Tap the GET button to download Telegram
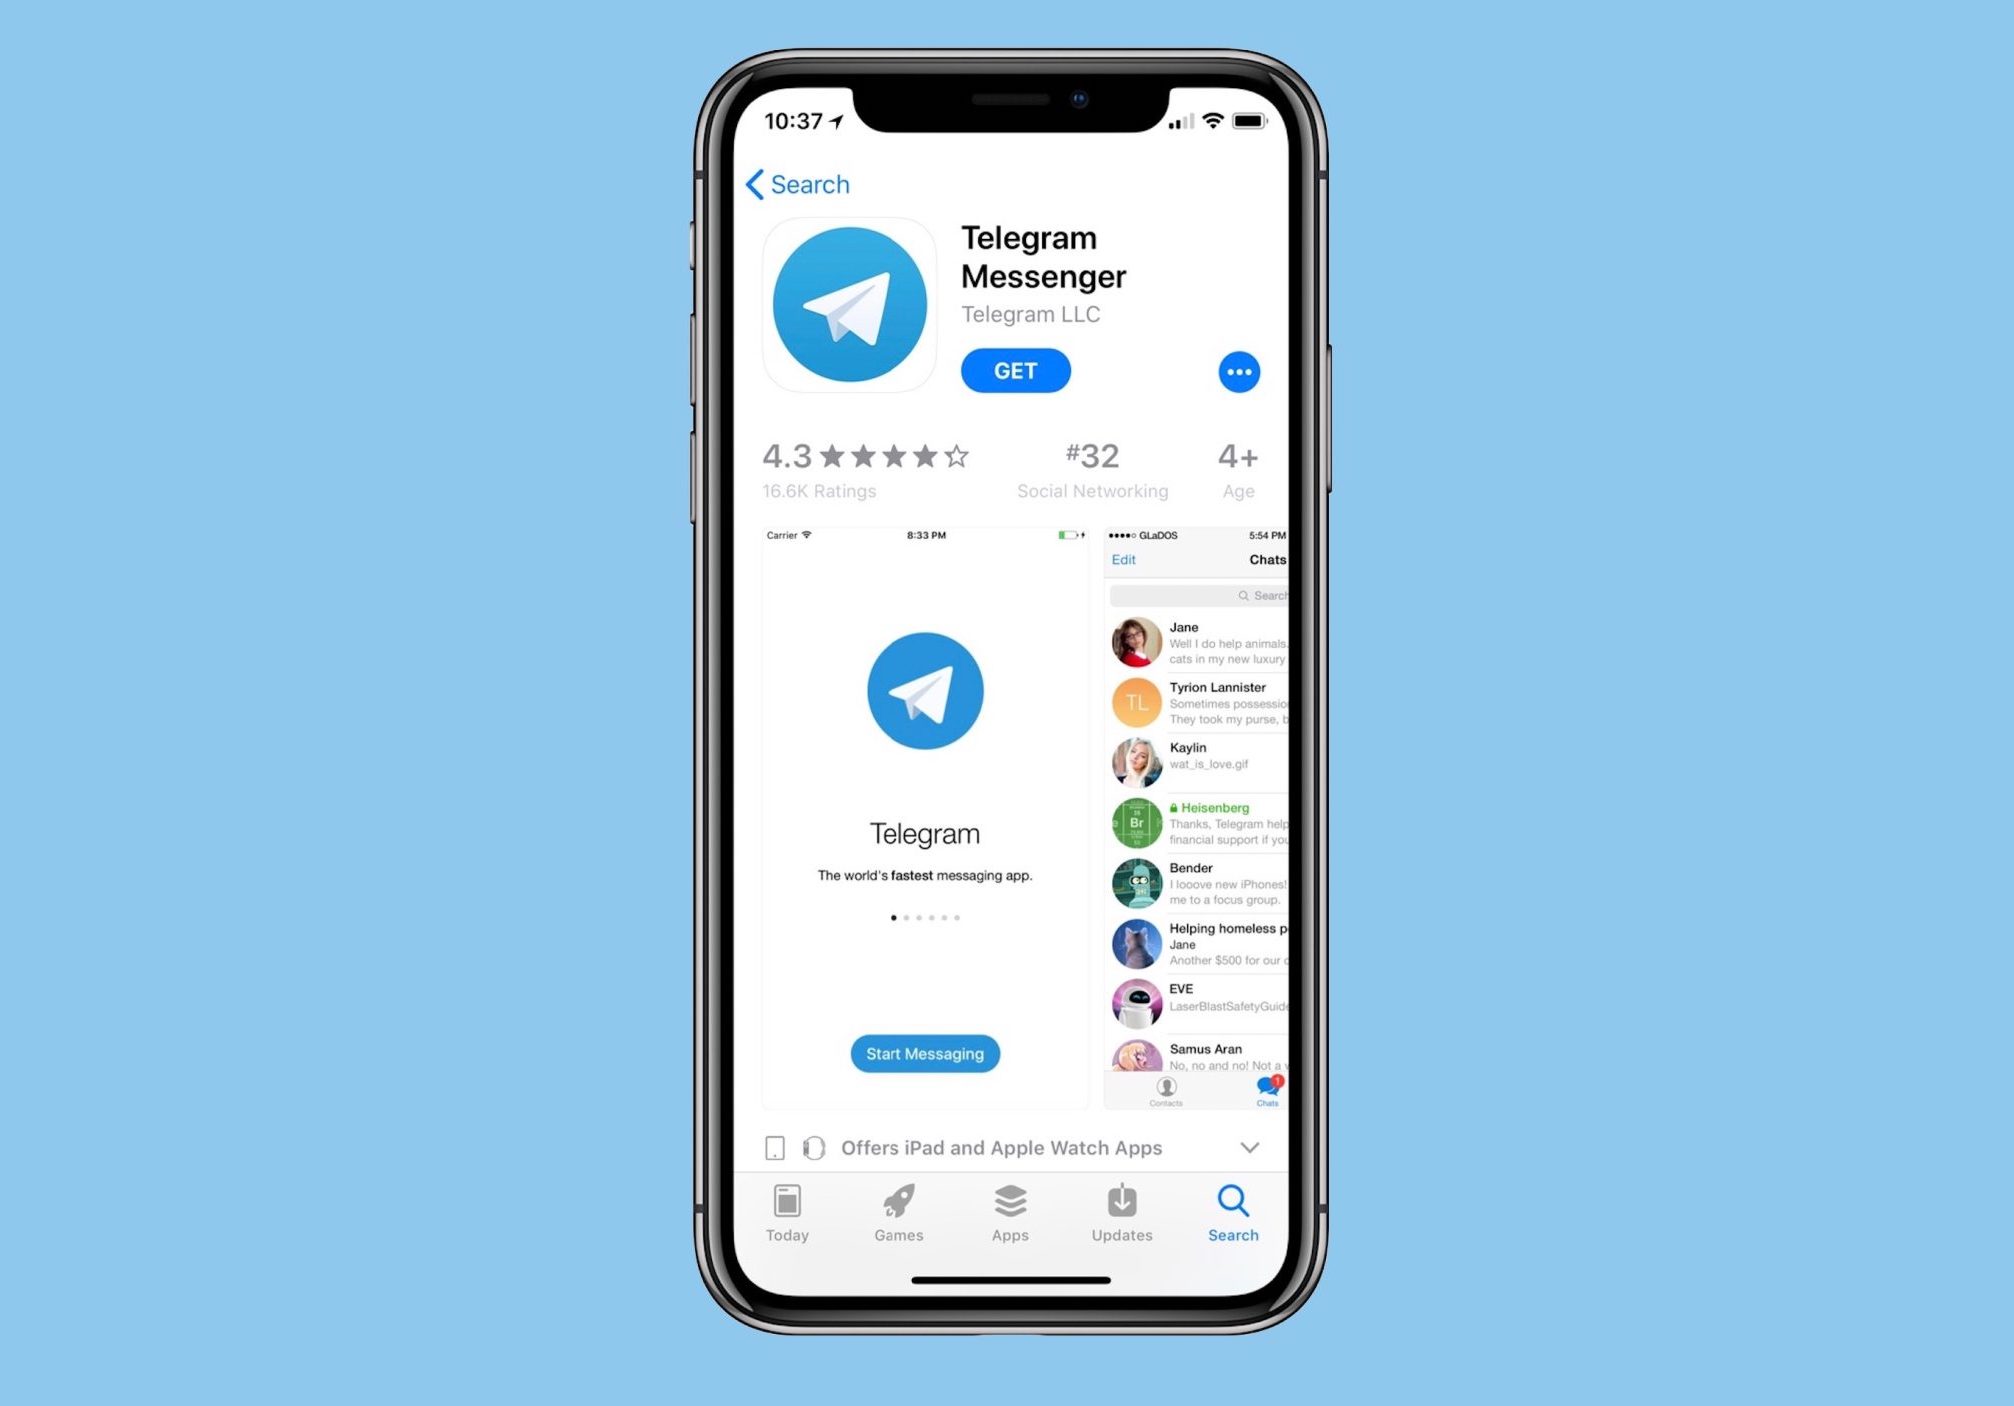The width and height of the screenshot is (2014, 1406). (x=1013, y=370)
